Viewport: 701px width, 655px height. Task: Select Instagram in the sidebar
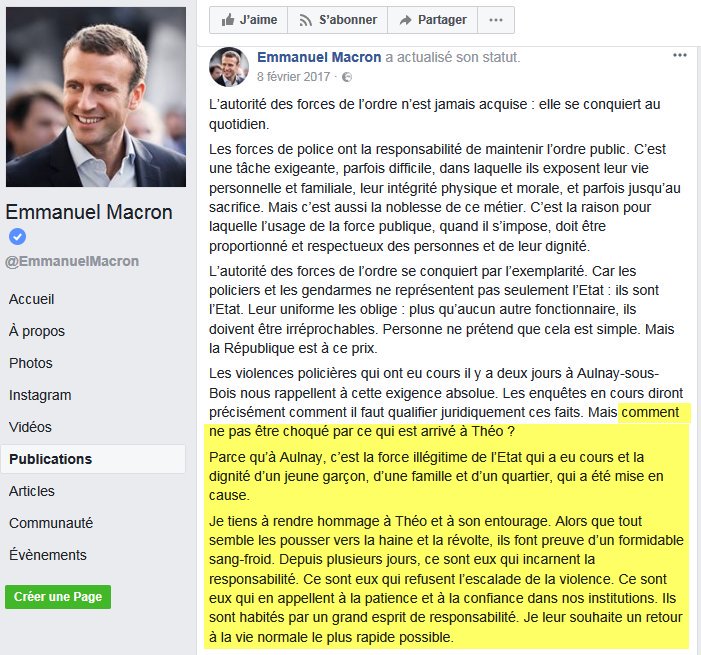click(x=40, y=395)
